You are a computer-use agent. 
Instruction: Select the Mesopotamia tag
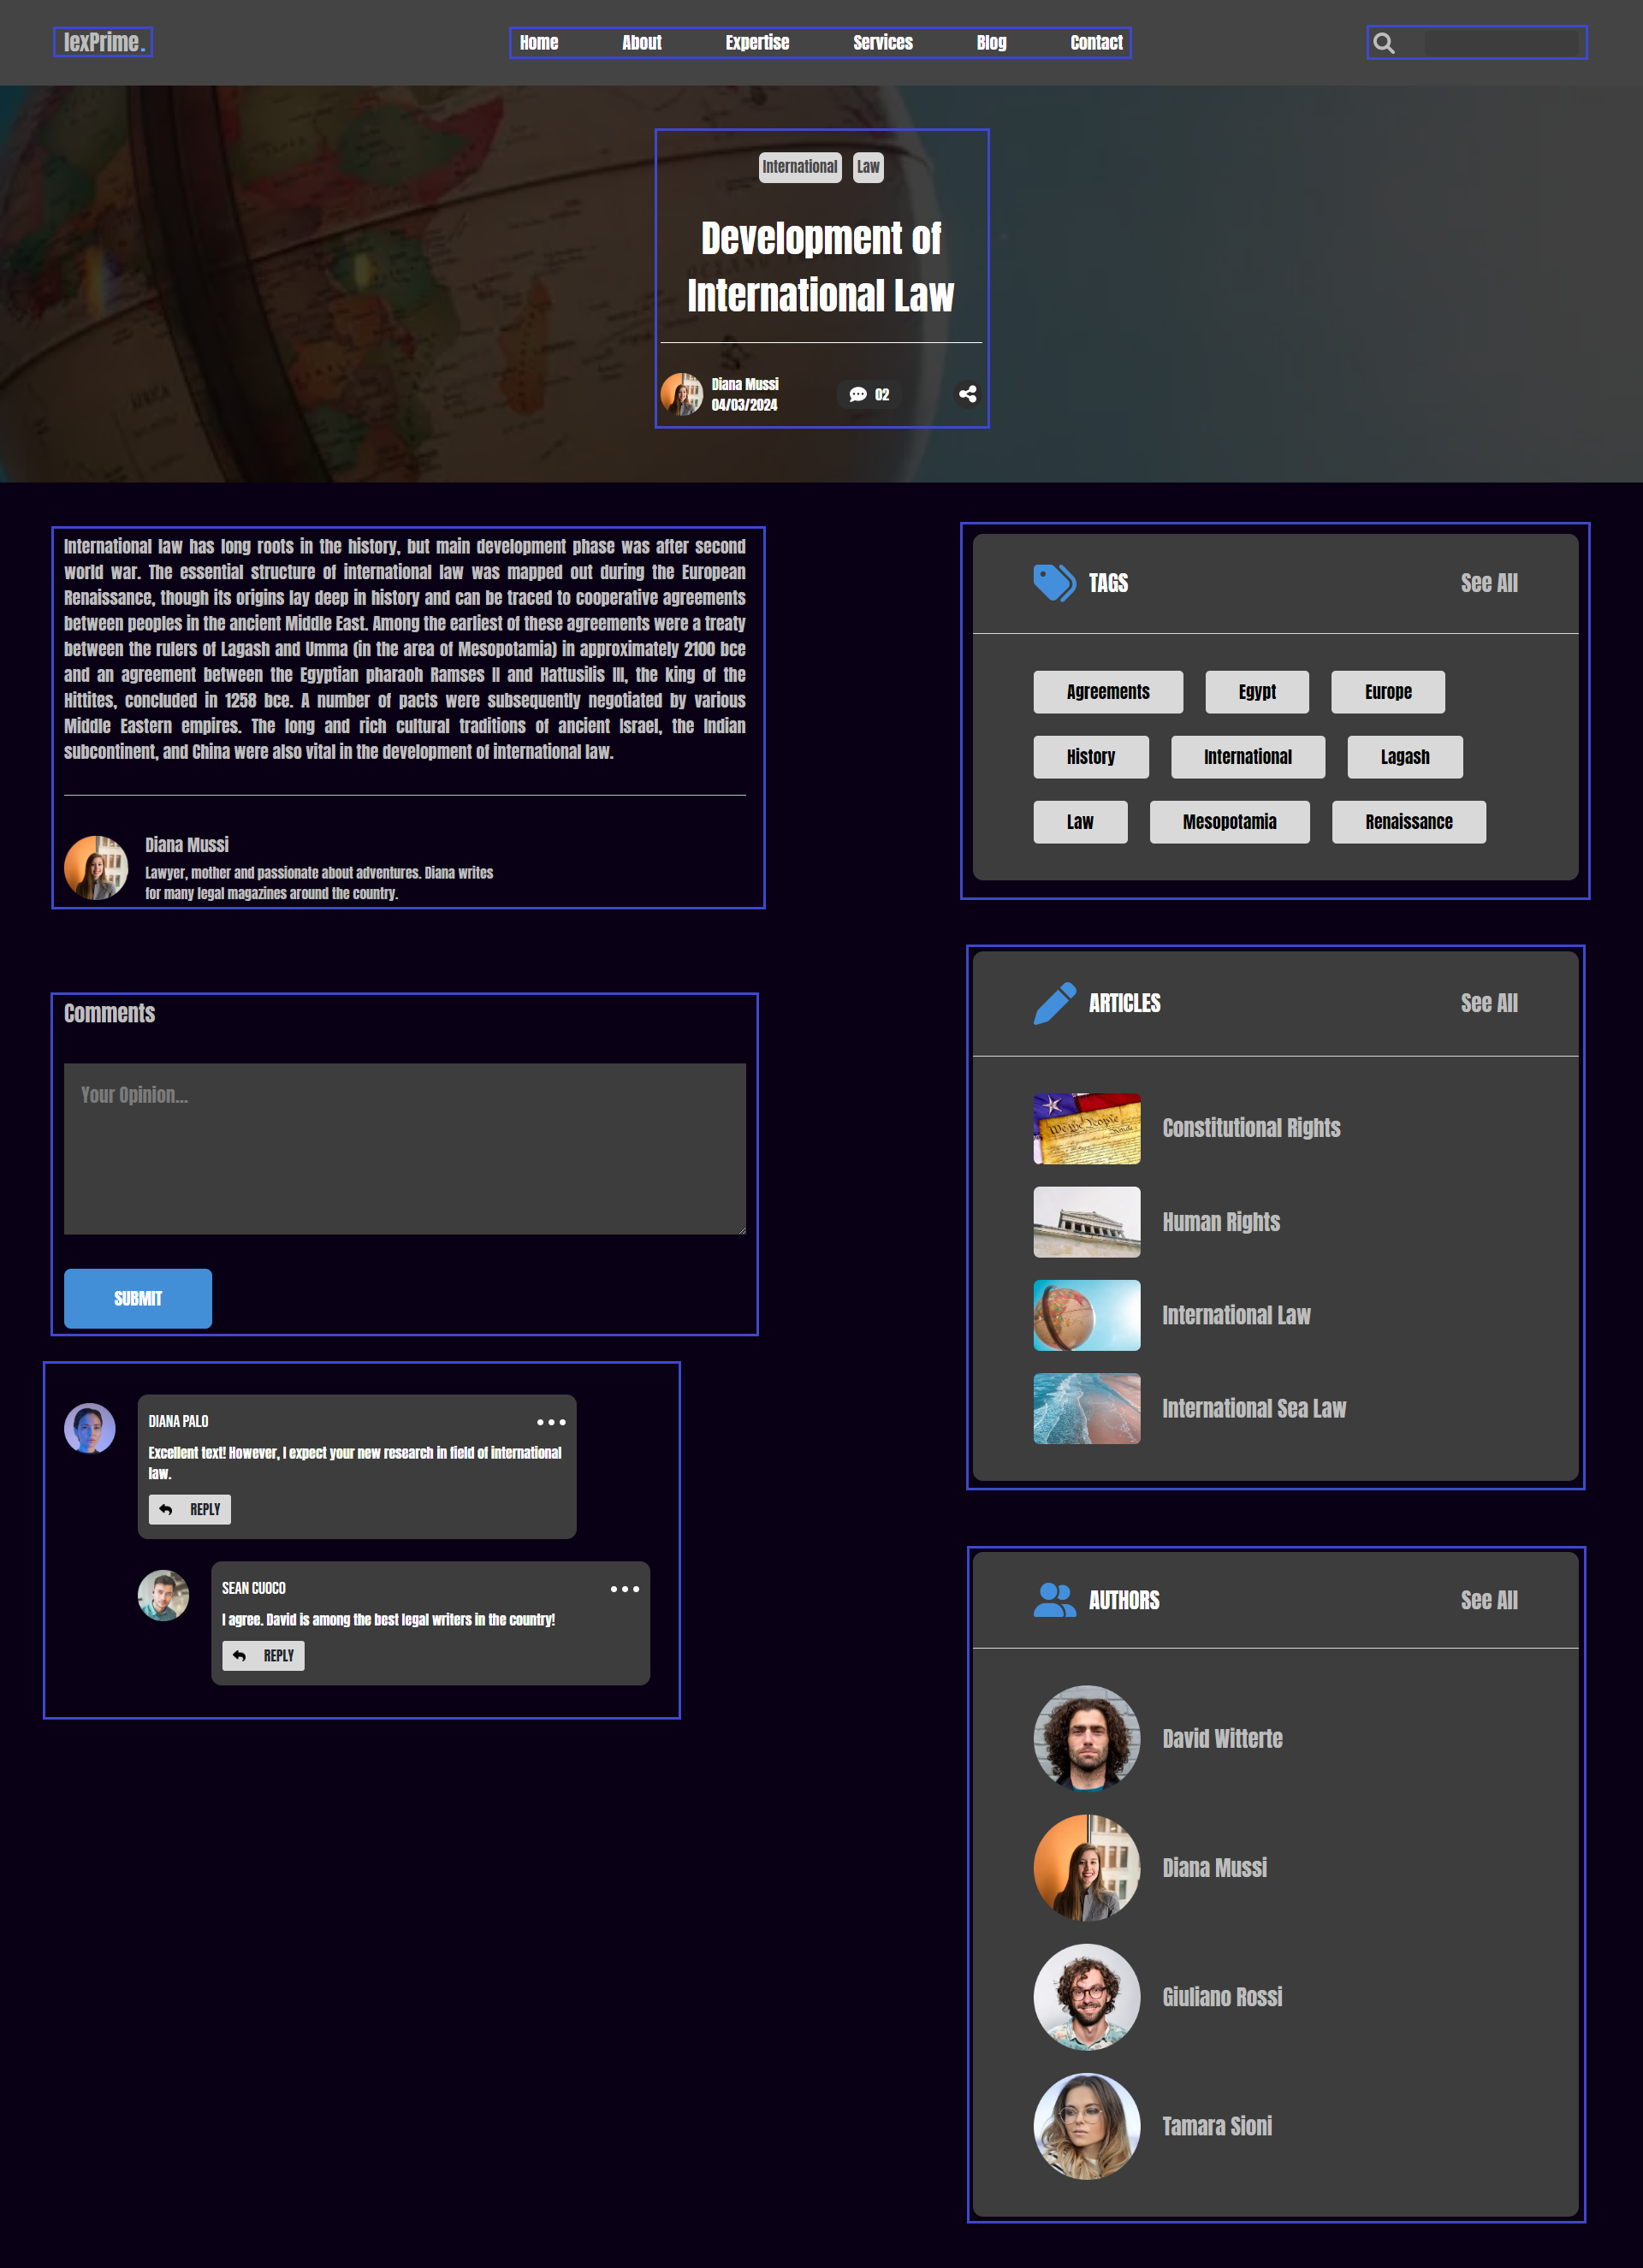click(x=1229, y=822)
